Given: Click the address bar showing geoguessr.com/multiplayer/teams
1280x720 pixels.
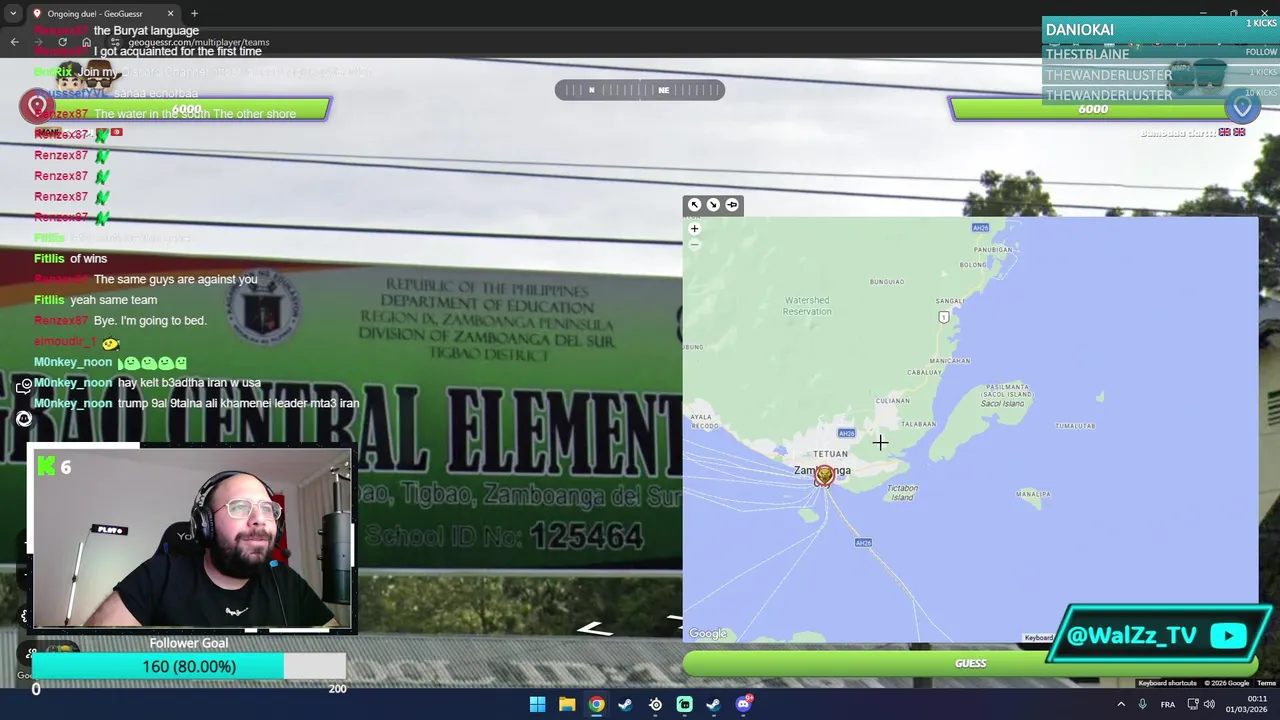Looking at the screenshot, I should tap(199, 42).
